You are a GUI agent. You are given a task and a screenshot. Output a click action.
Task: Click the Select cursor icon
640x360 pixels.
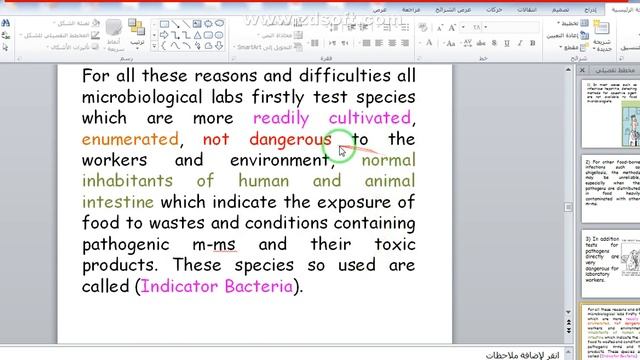5,47
